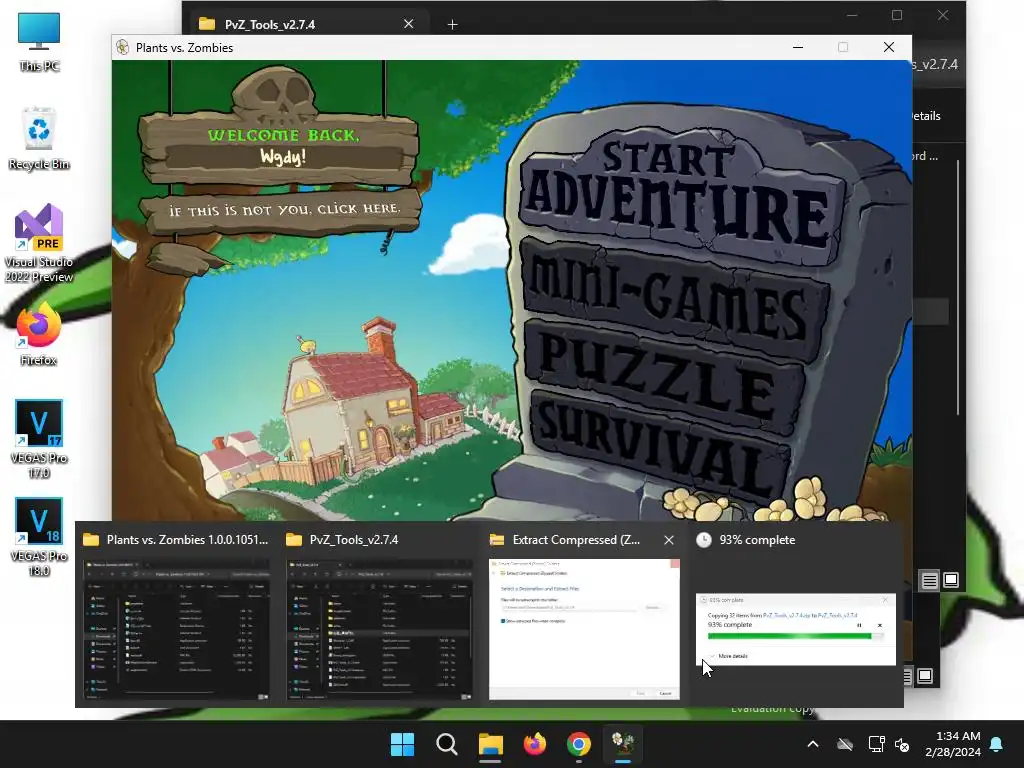The height and width of the screenshot is (768, 1024).
Task: Close the Plants vs. Zombies game window
Action: tap(889, 47)
